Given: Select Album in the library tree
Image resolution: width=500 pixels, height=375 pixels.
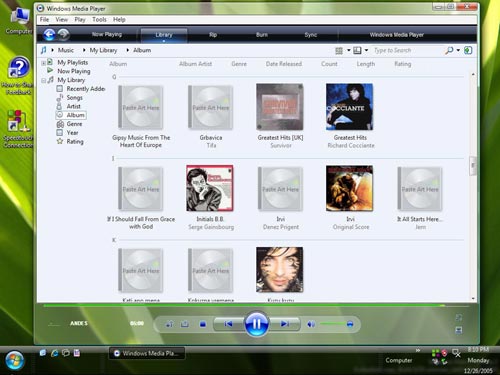Looking at the screenshot, I should pyautogui.click(x=75, y=115).
